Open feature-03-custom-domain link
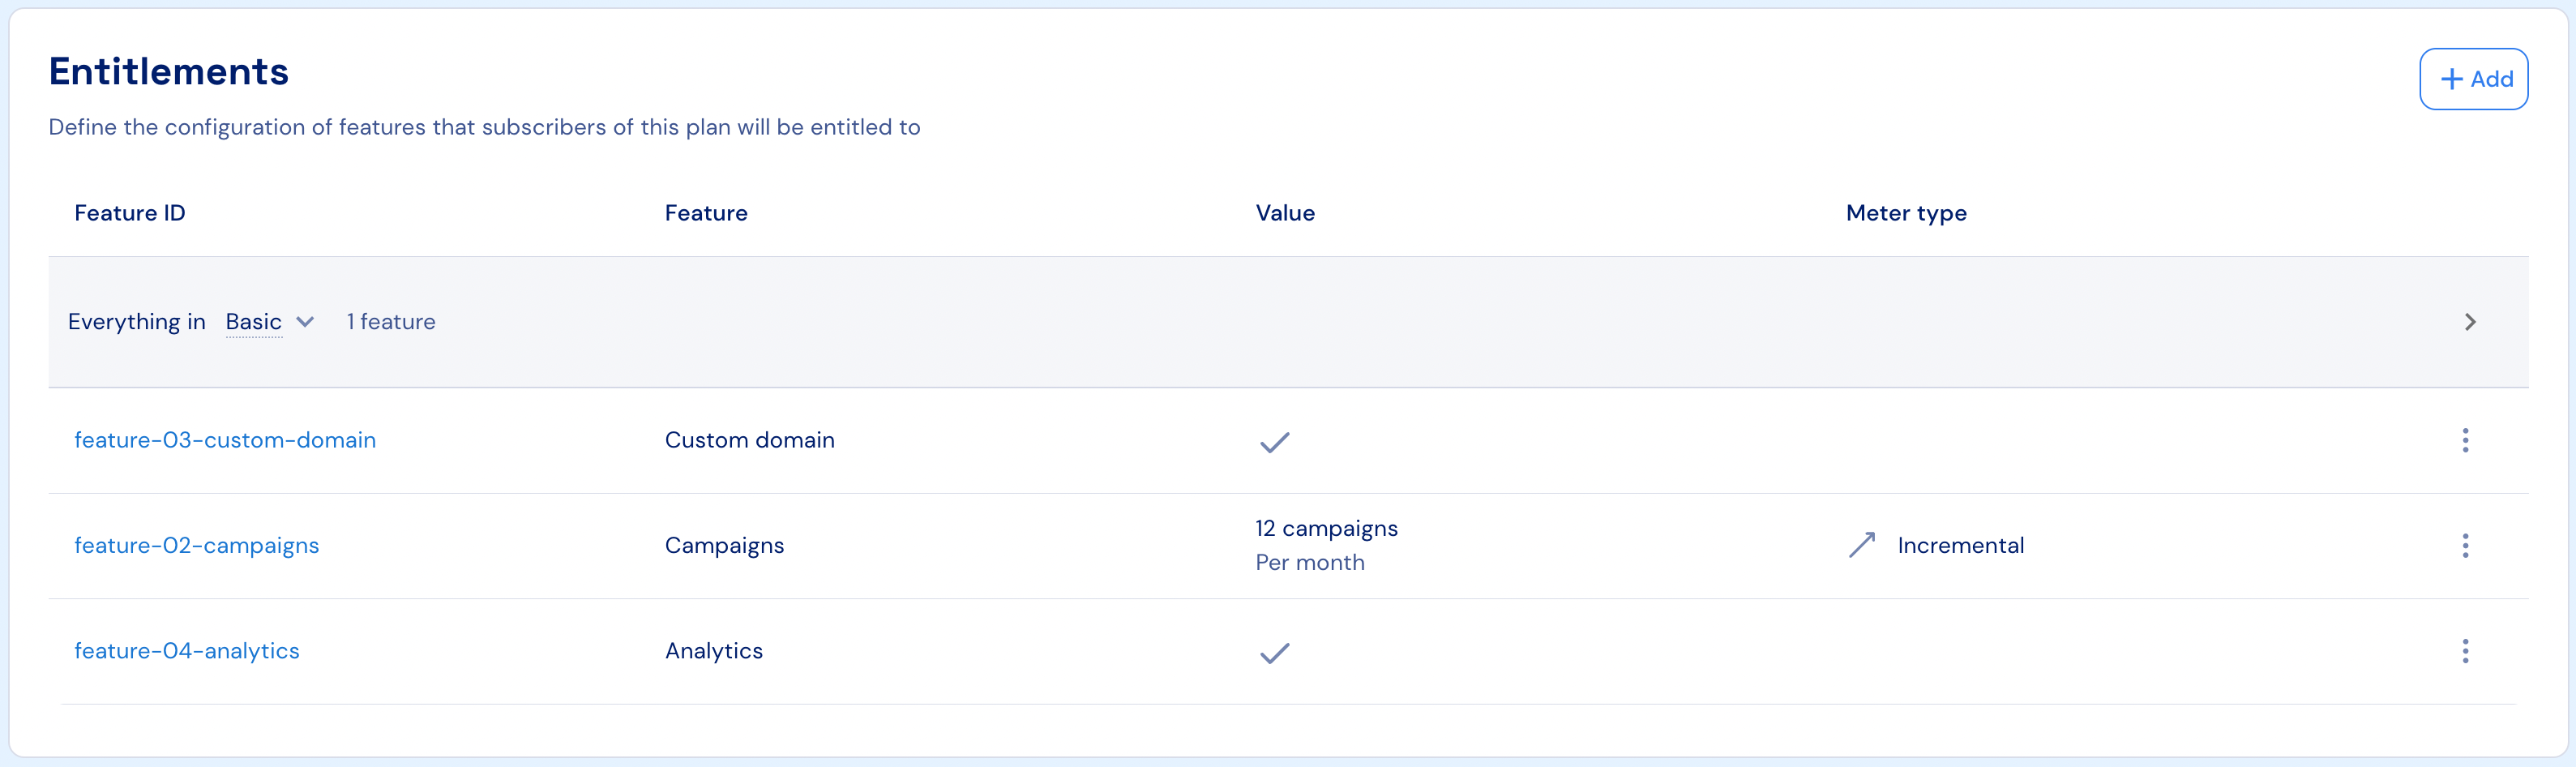 225,440
